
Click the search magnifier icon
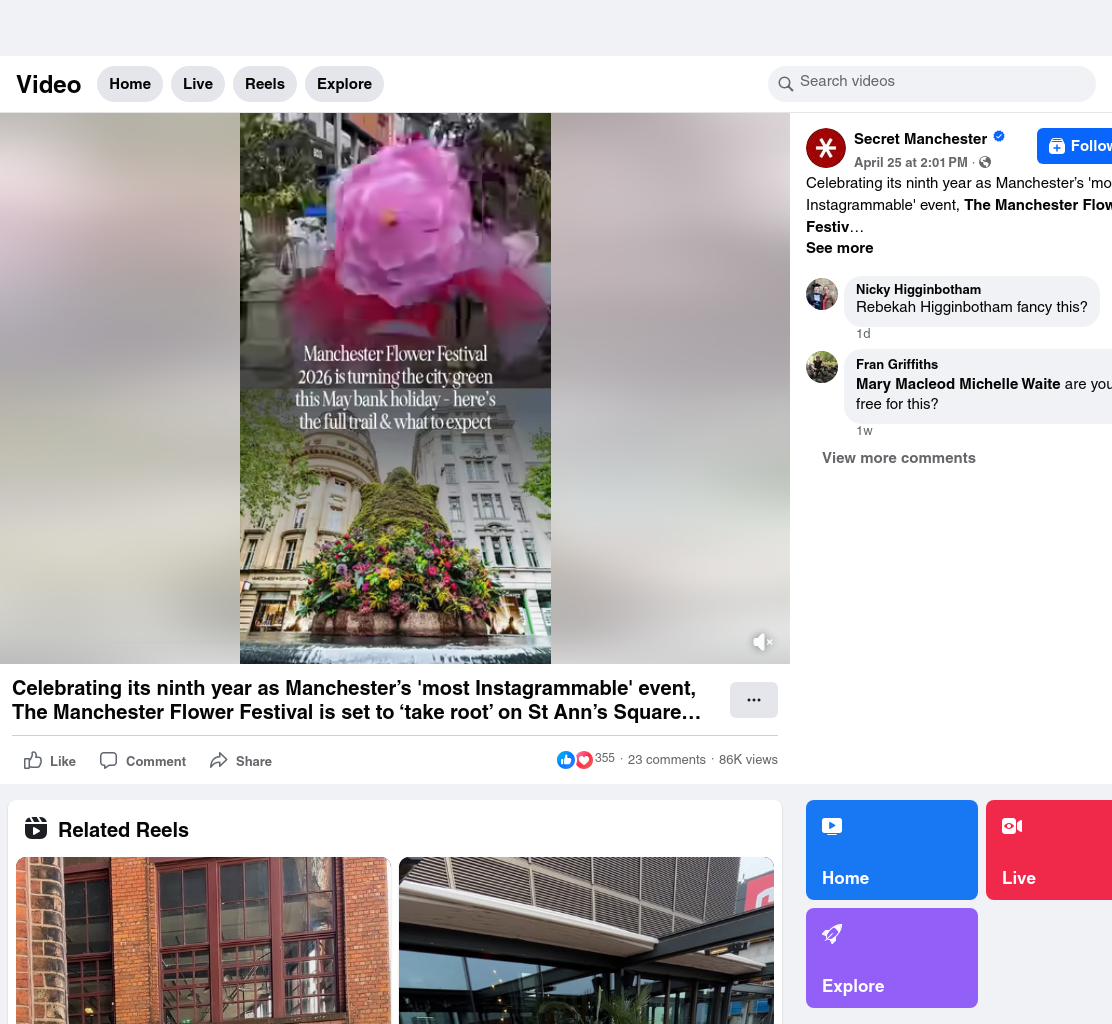785,84
